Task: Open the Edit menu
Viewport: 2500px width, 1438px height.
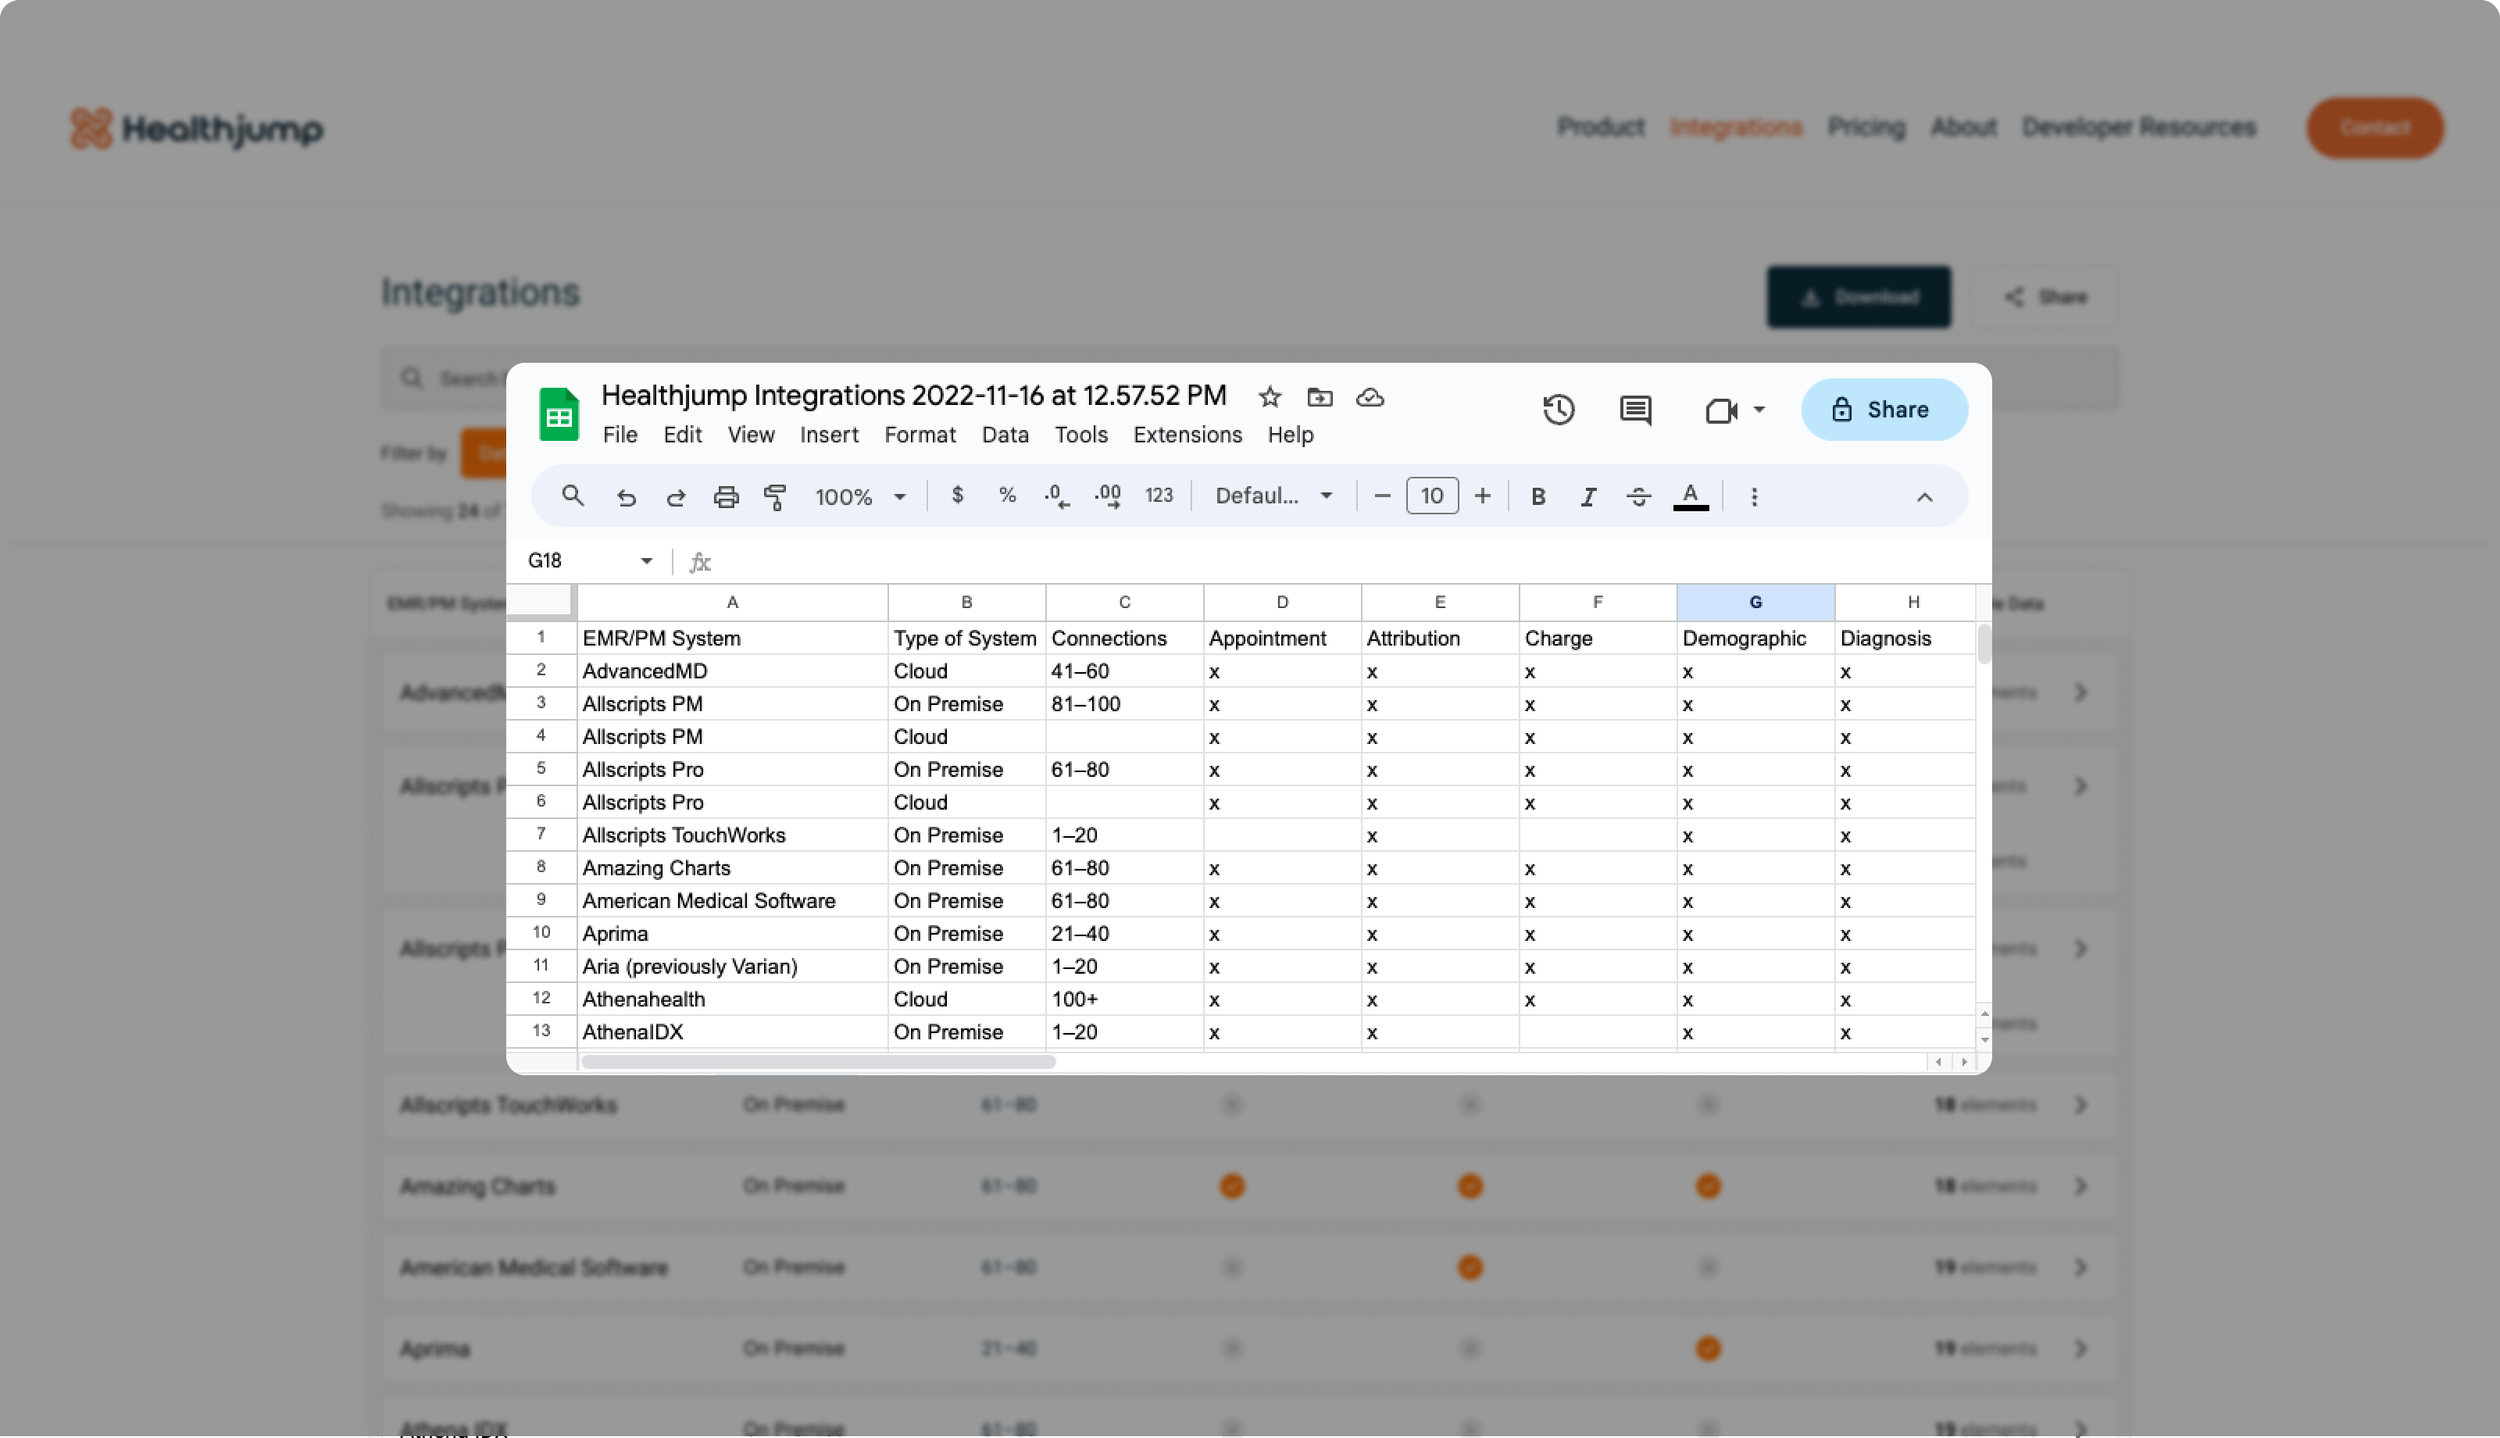Action: (682, 435)
